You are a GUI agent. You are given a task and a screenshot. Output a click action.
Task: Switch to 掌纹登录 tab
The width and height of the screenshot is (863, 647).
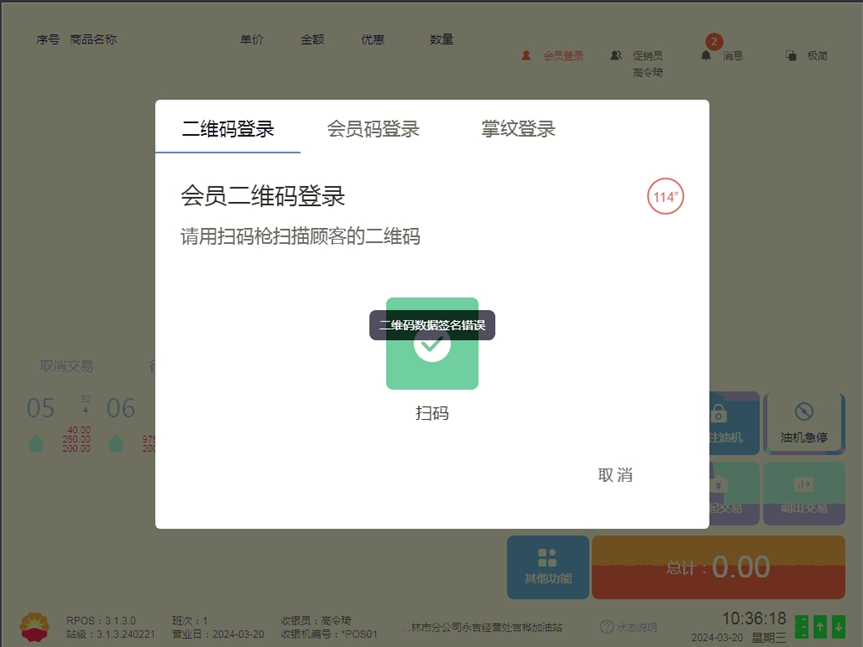point(518,129)
